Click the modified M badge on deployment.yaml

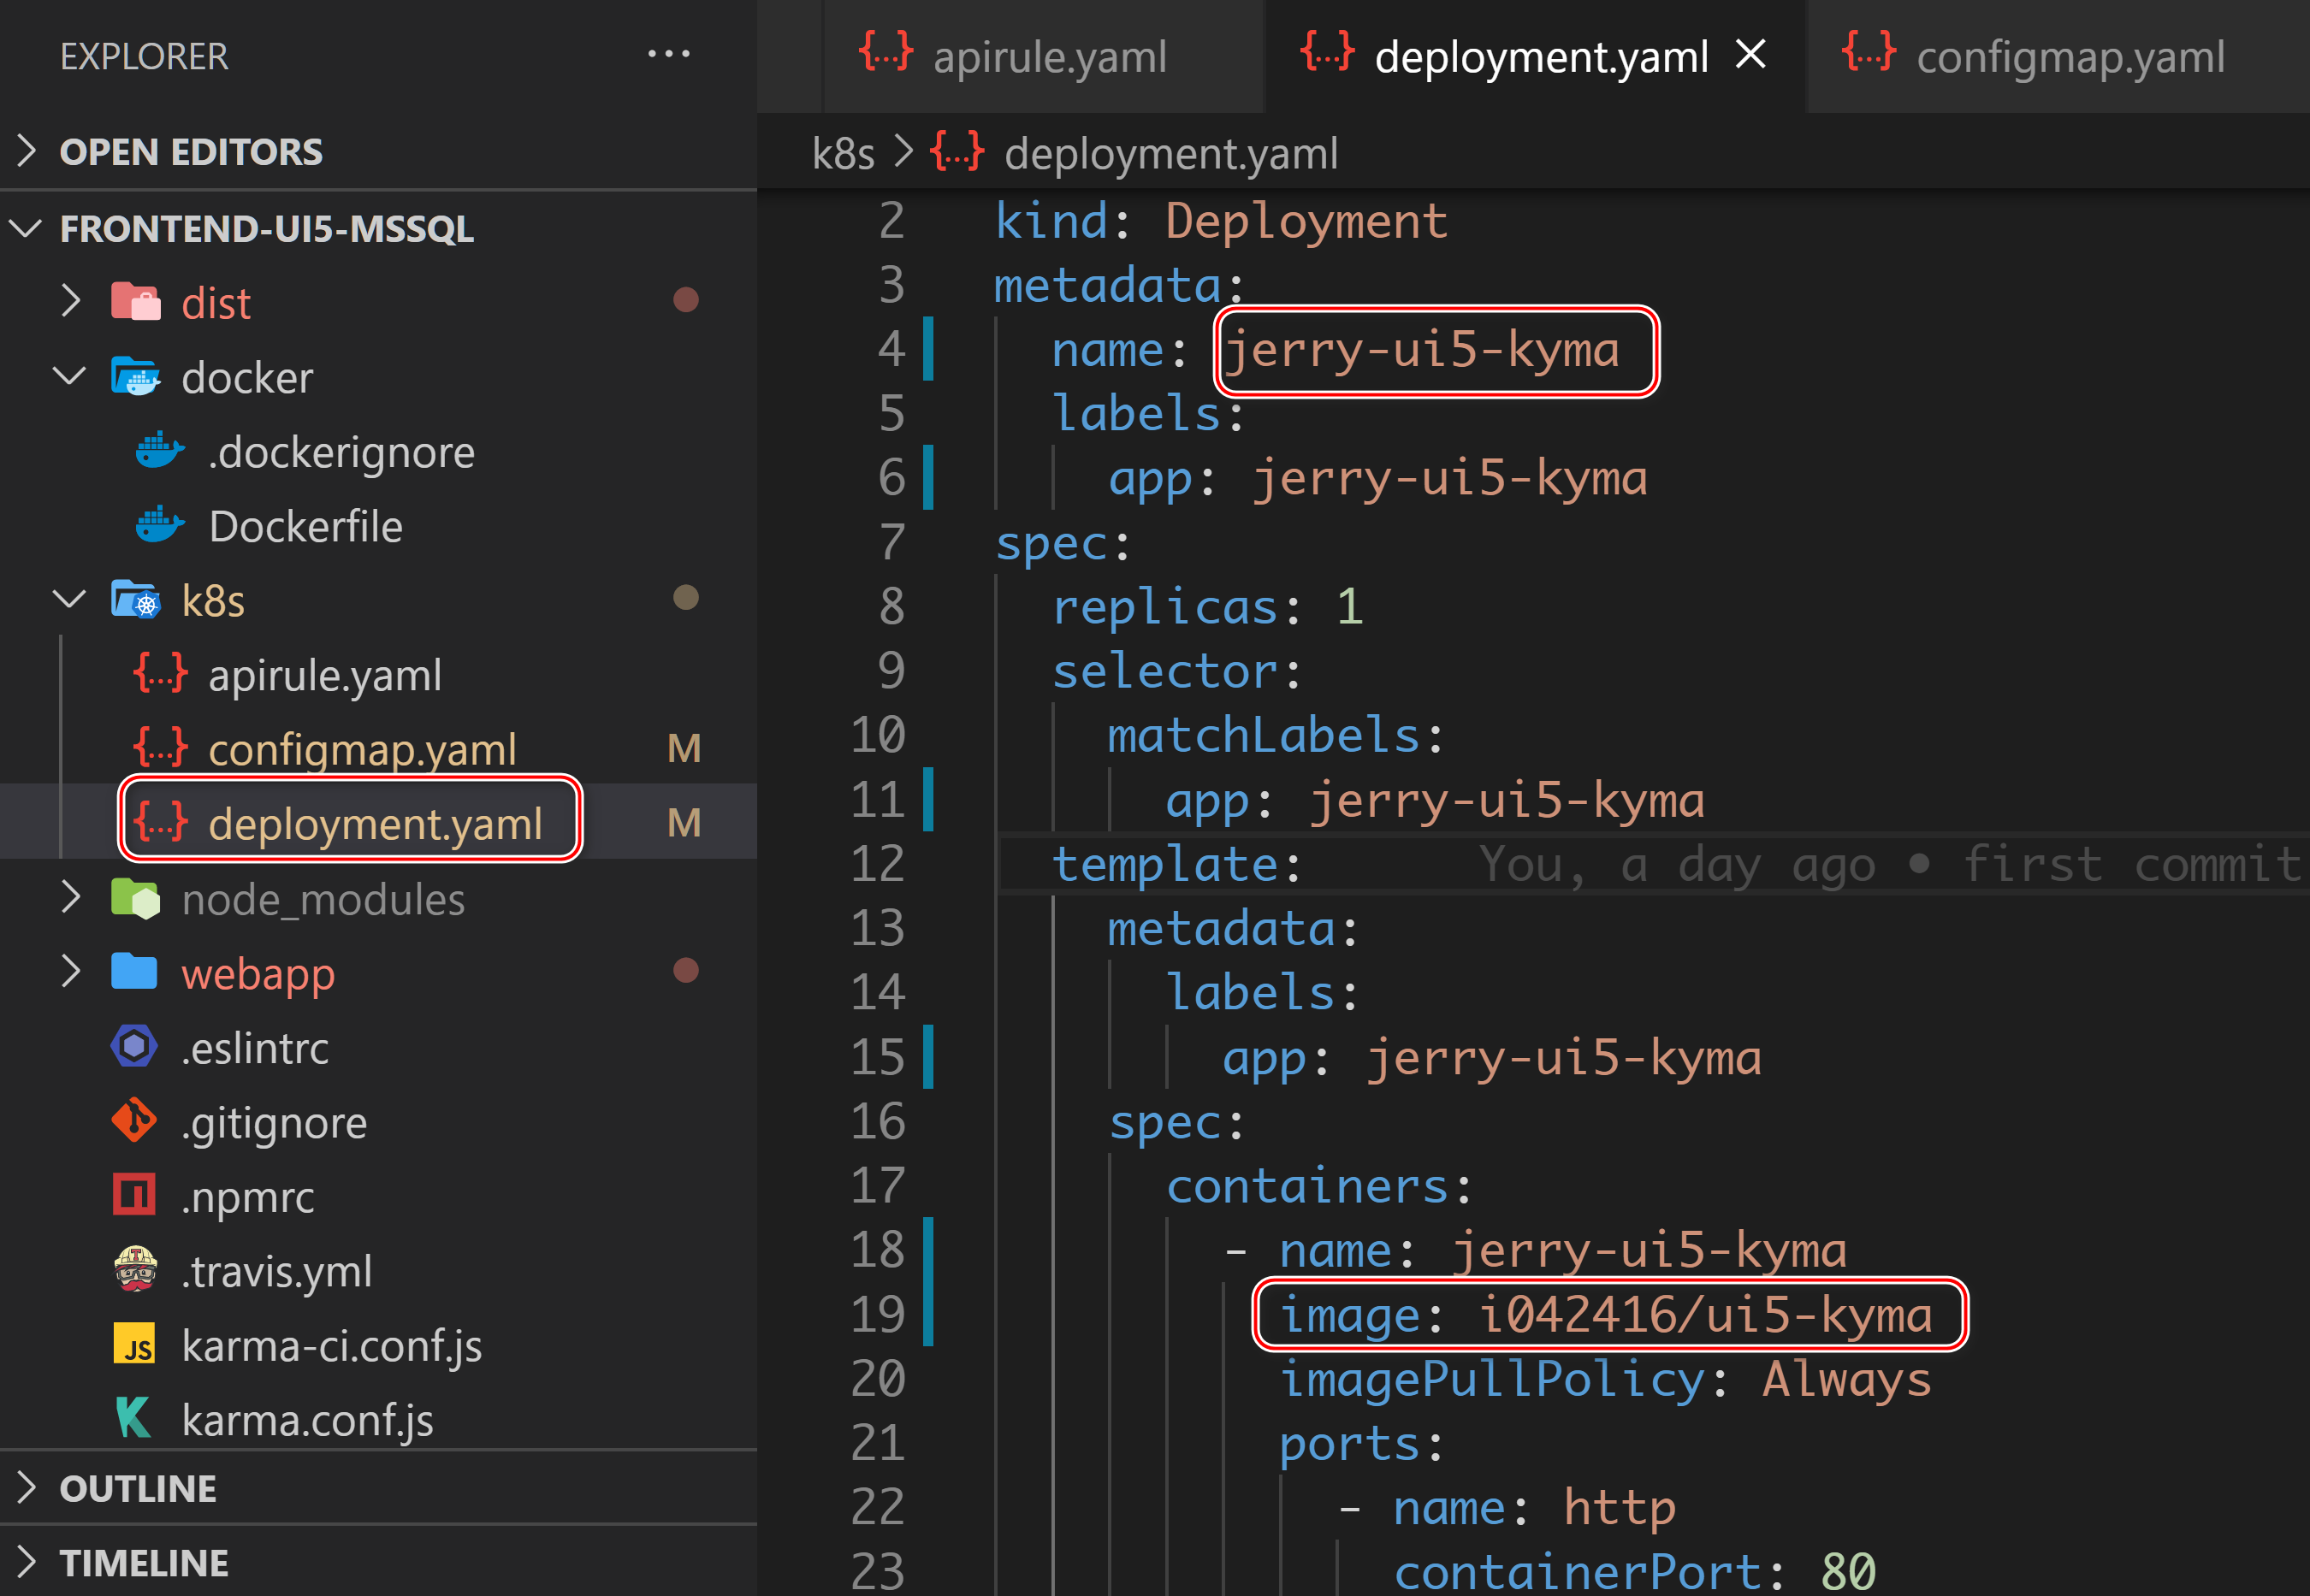click(684, 822)
